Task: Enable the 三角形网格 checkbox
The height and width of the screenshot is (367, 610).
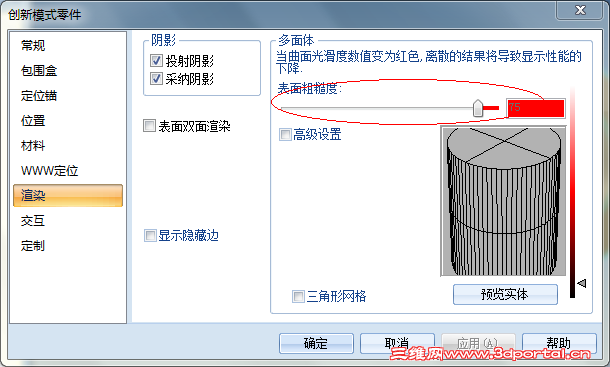Action: [x=298, y=296]
